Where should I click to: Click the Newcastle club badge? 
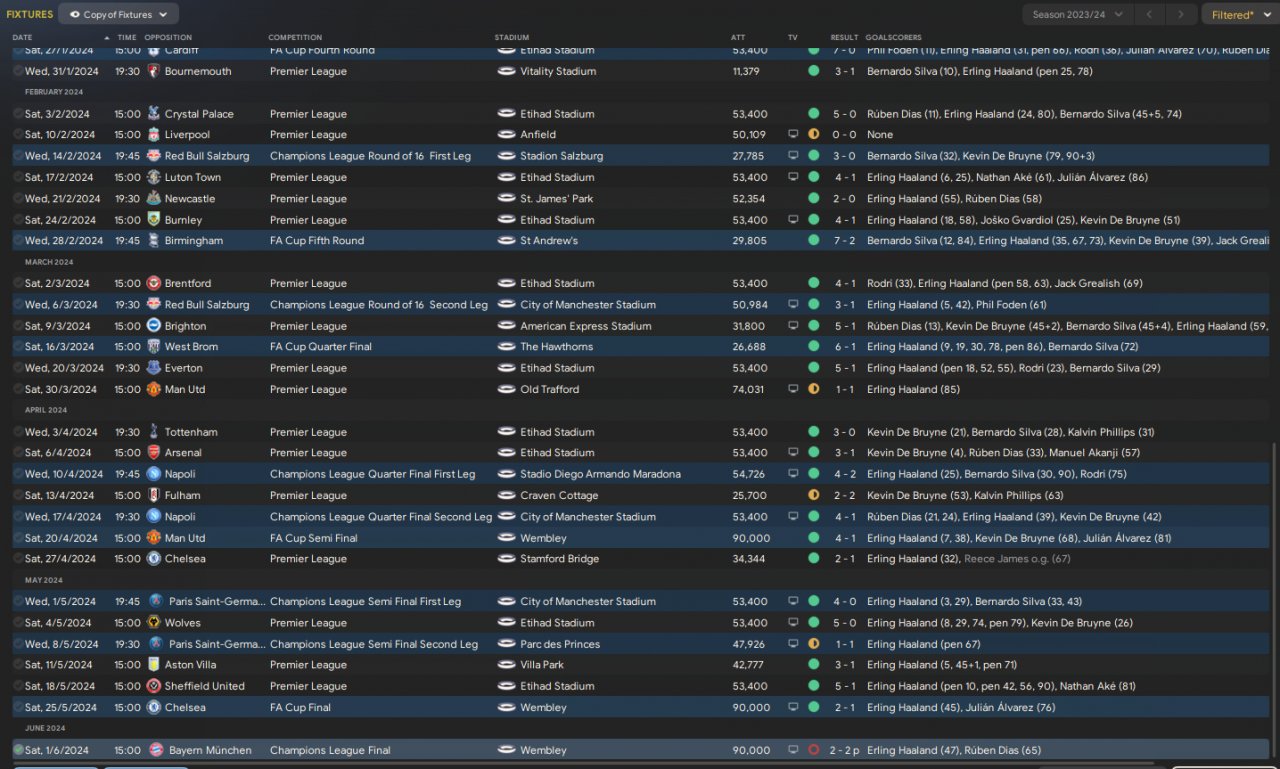[154, 198]
